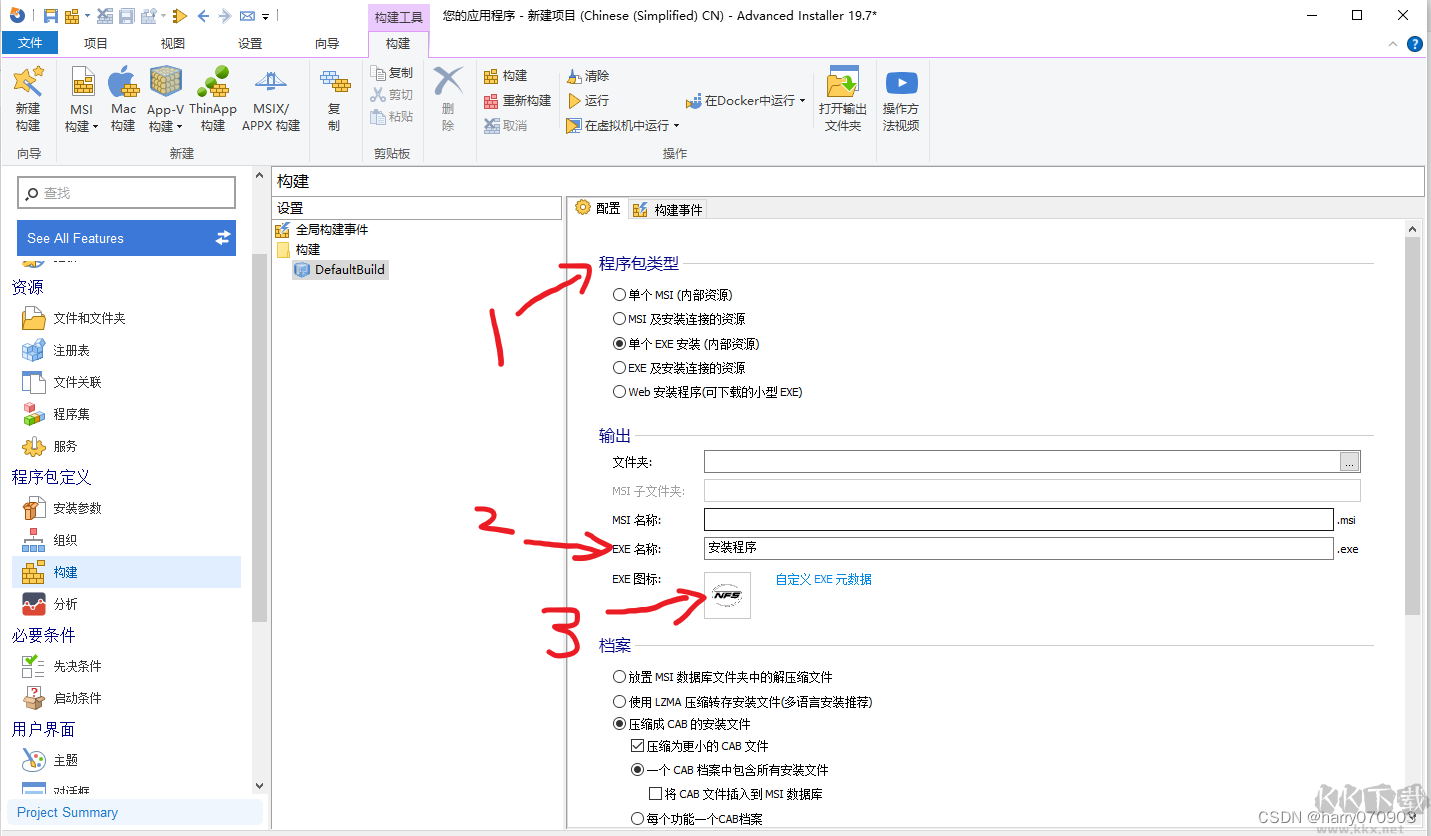Open the 分析 panel in sidebar
Viewport: 1431px width, 836px height.
point(65,604)
